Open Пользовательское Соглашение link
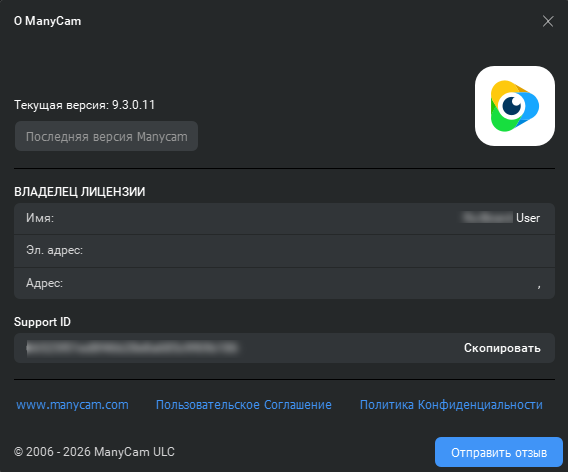The image size is (568, 472). (x=243, y=405)
